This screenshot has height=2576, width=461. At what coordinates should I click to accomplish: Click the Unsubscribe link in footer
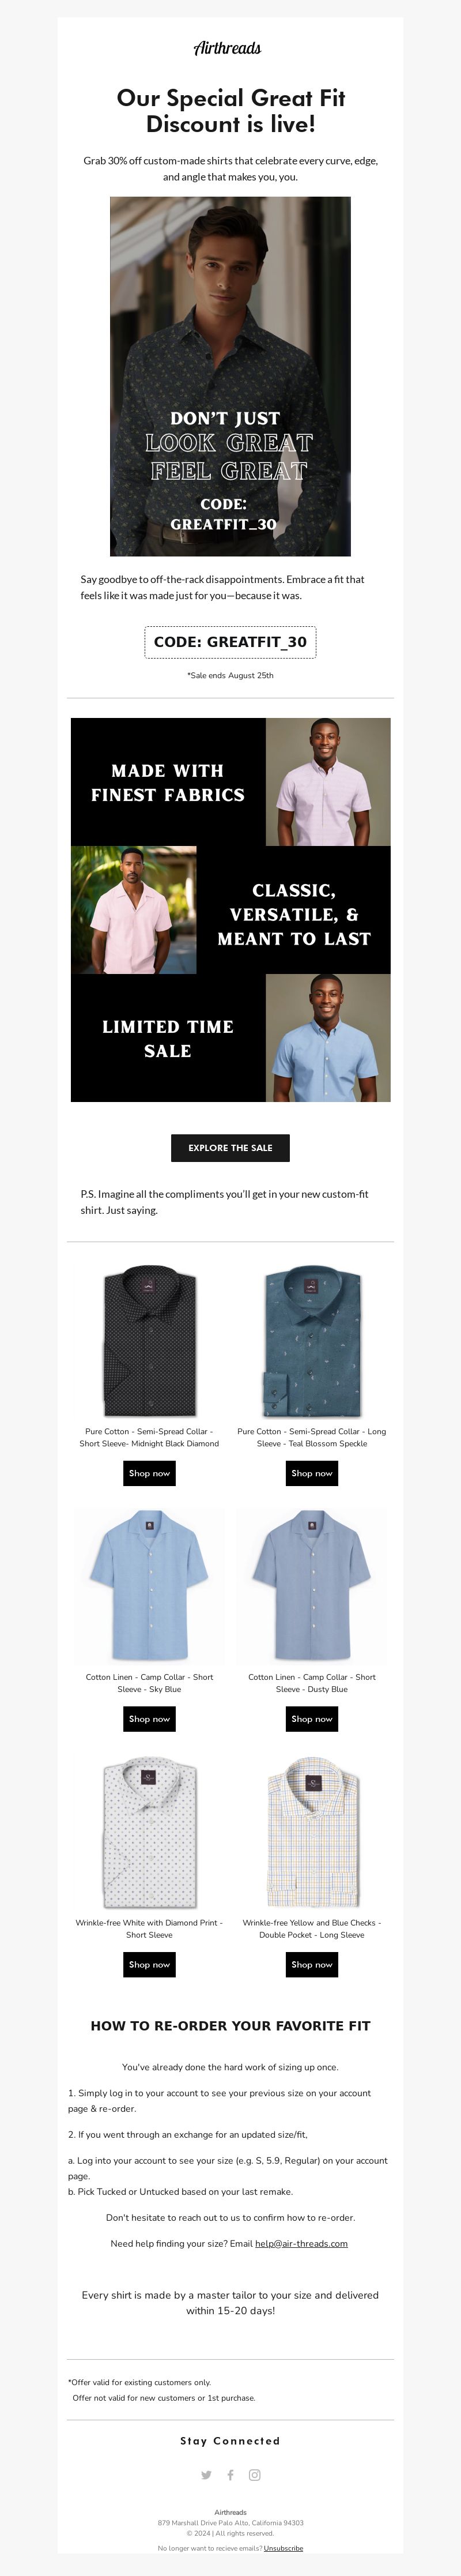[x=283, y=2548]
